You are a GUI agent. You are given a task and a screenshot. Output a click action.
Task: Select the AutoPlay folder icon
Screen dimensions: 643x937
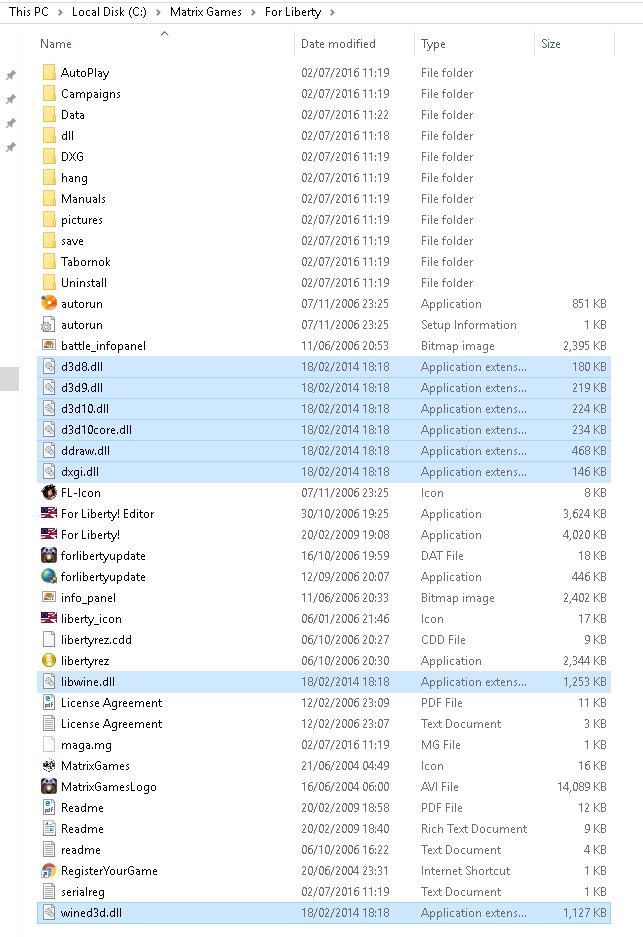[x=49, y=72]
